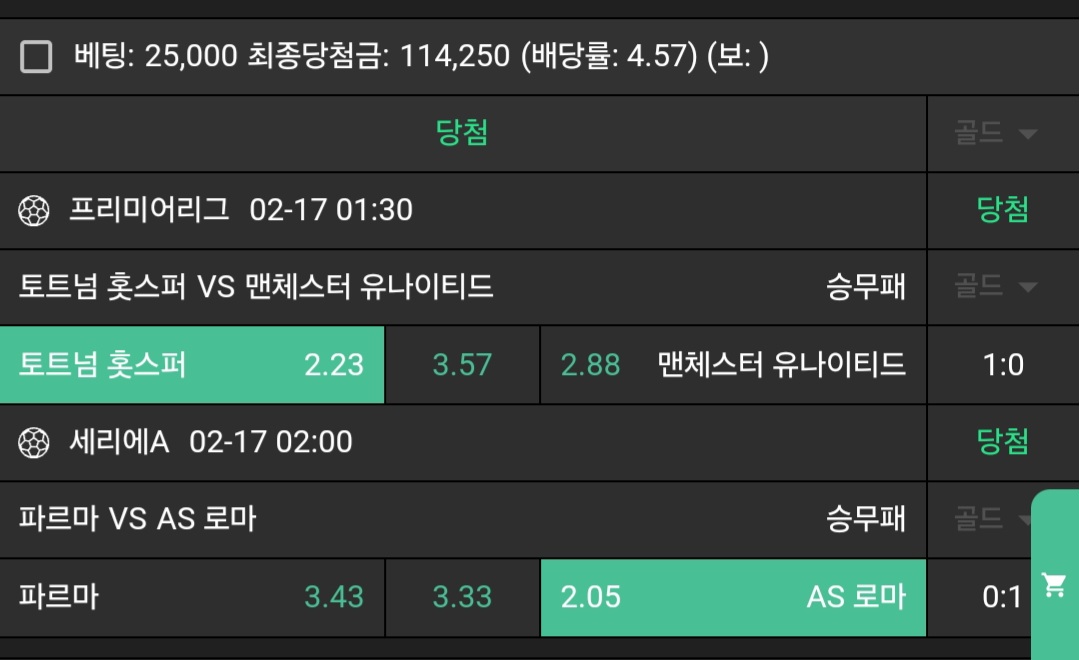
Task: Click the 1:0 score result
Action: [x=1002, y=365]
